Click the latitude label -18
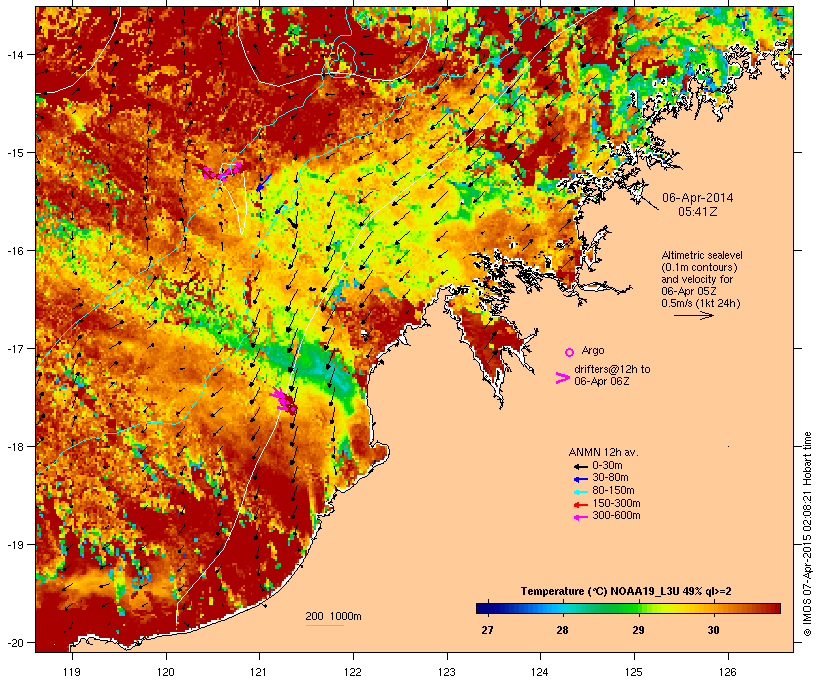Screen dimensions: 820x680 pyautogui.click(x=15, y=447)
